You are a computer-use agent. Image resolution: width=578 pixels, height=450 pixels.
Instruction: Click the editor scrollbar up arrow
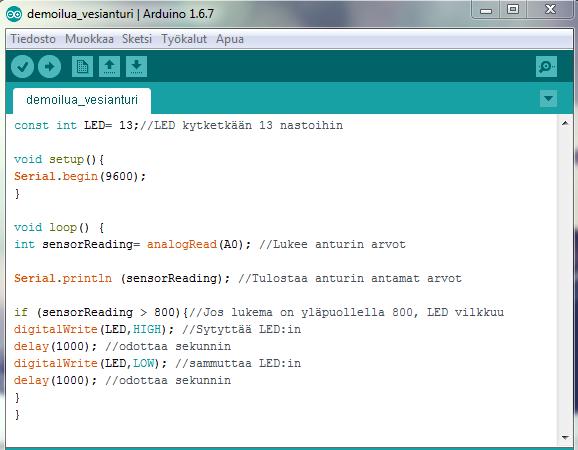pos(565,123)
